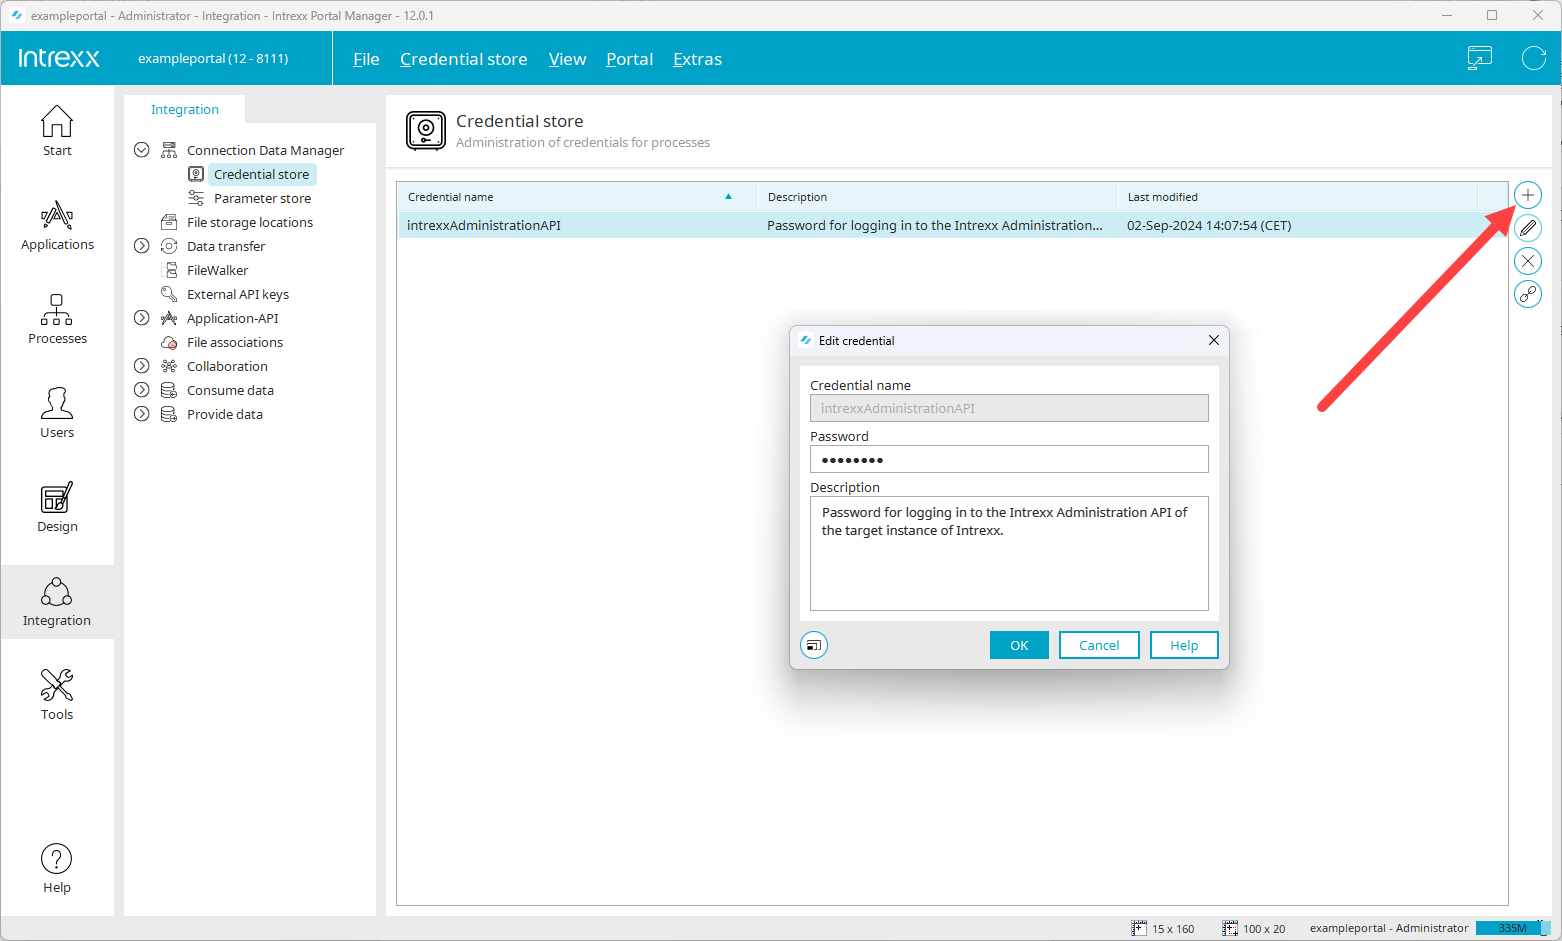
Task: Click exampleportal - Administrator status text
Action: pos(1389,928)
